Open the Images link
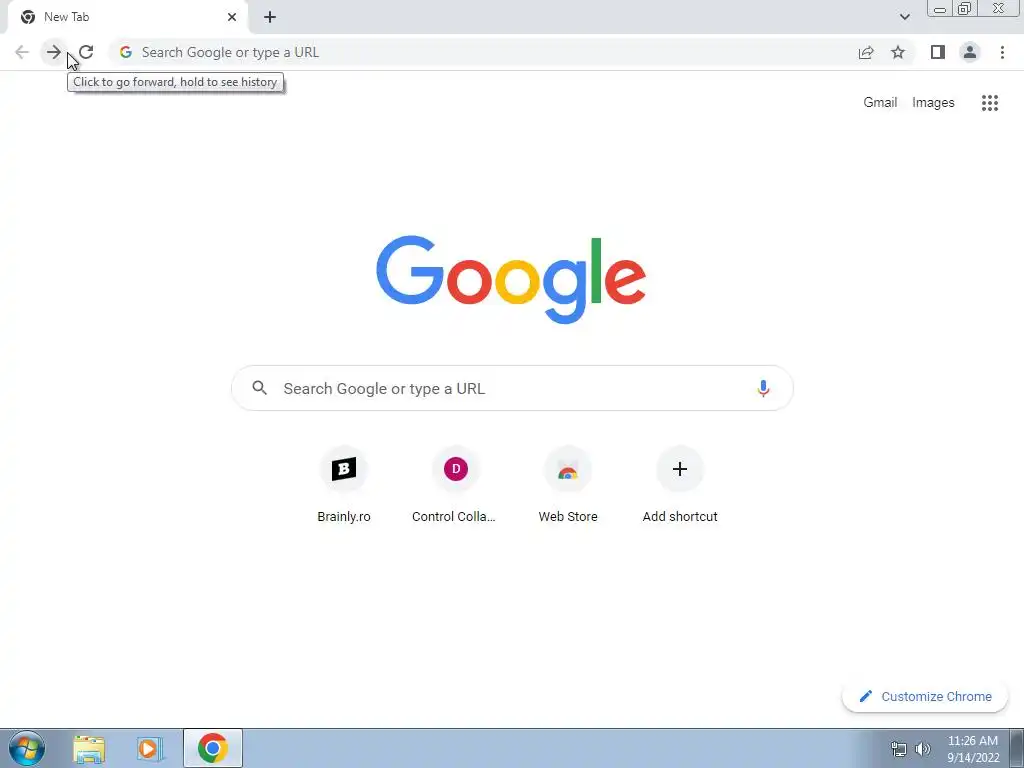 coord(933,103)
